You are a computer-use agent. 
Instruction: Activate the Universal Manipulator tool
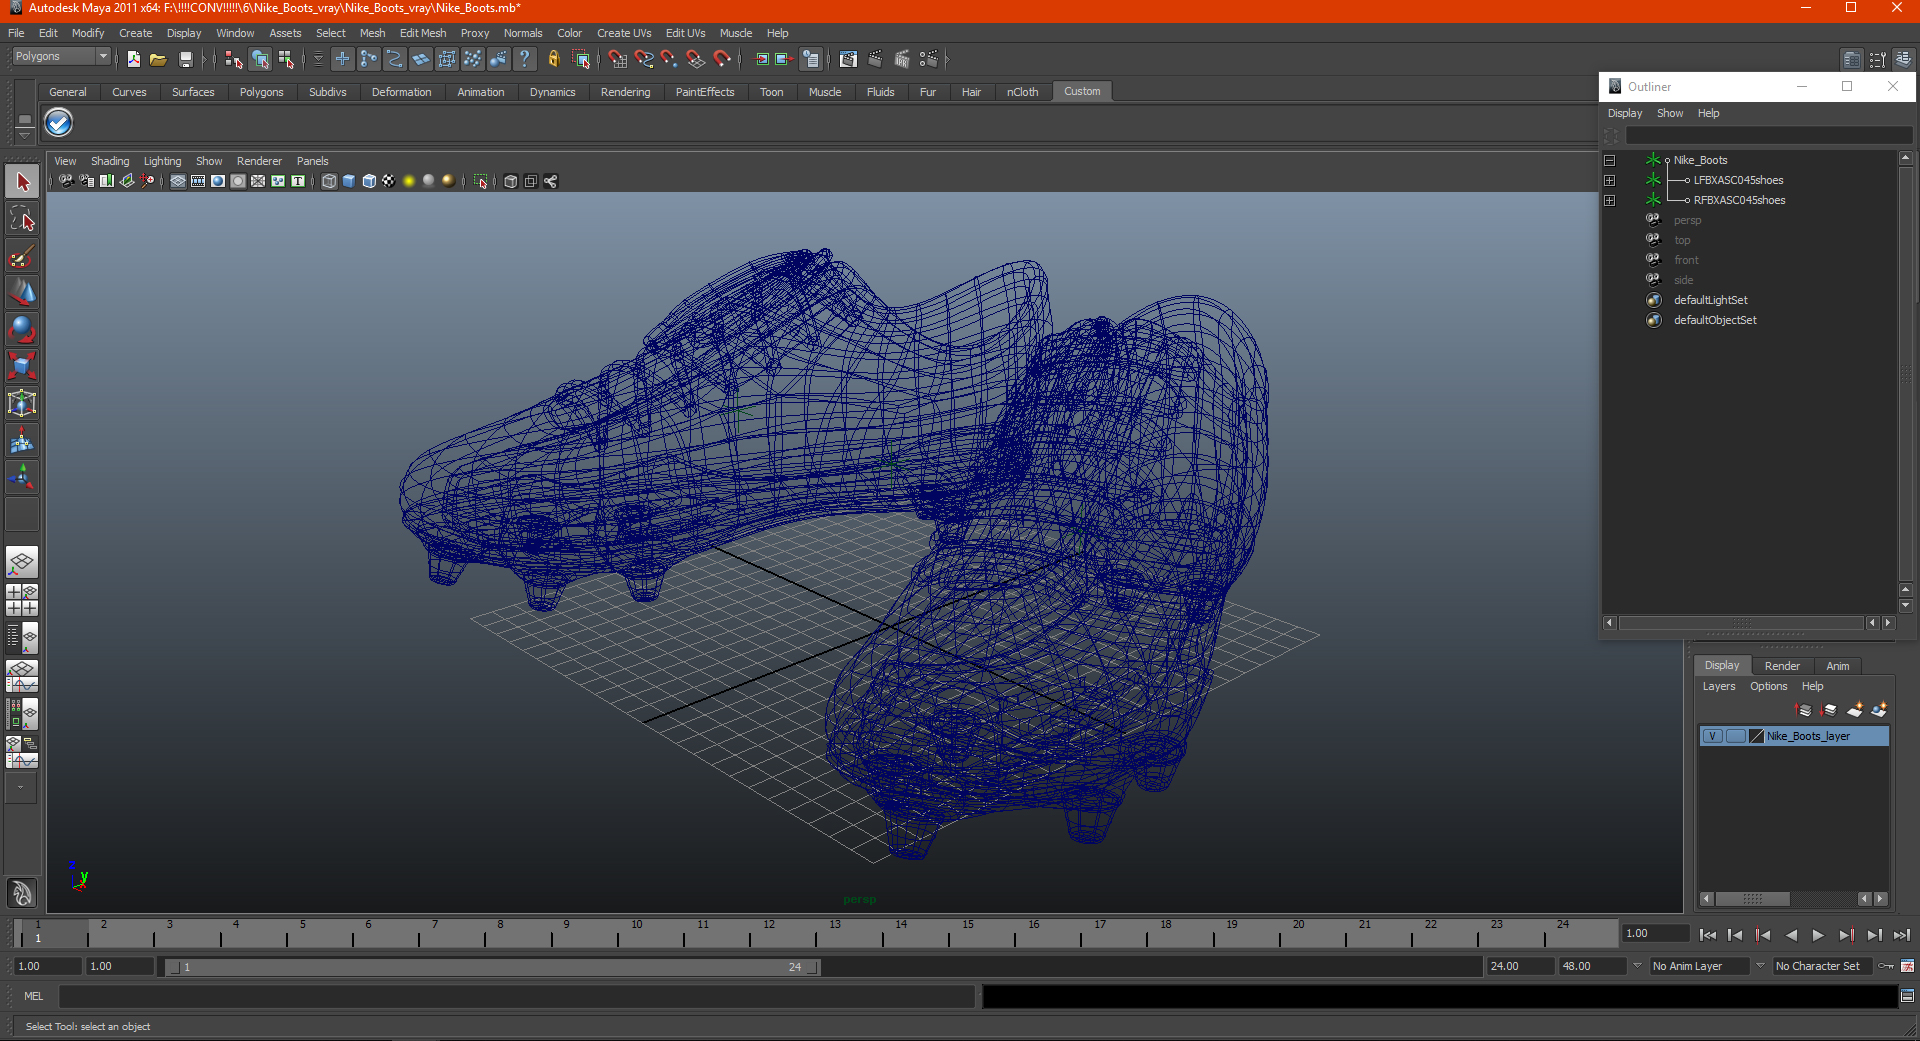(22, 403)
